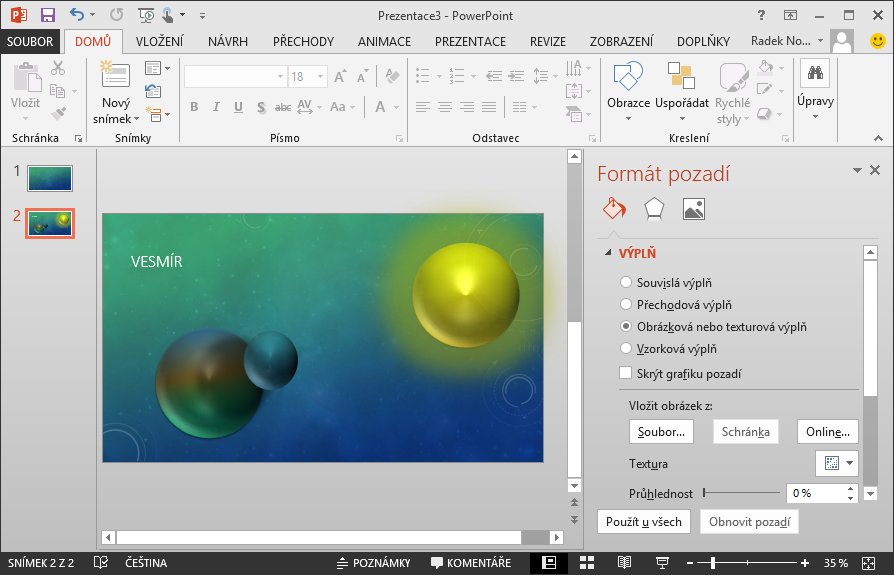This screenshot has height=575, width=894.
Task: Zoom in with the plus button
Action: 804,563
